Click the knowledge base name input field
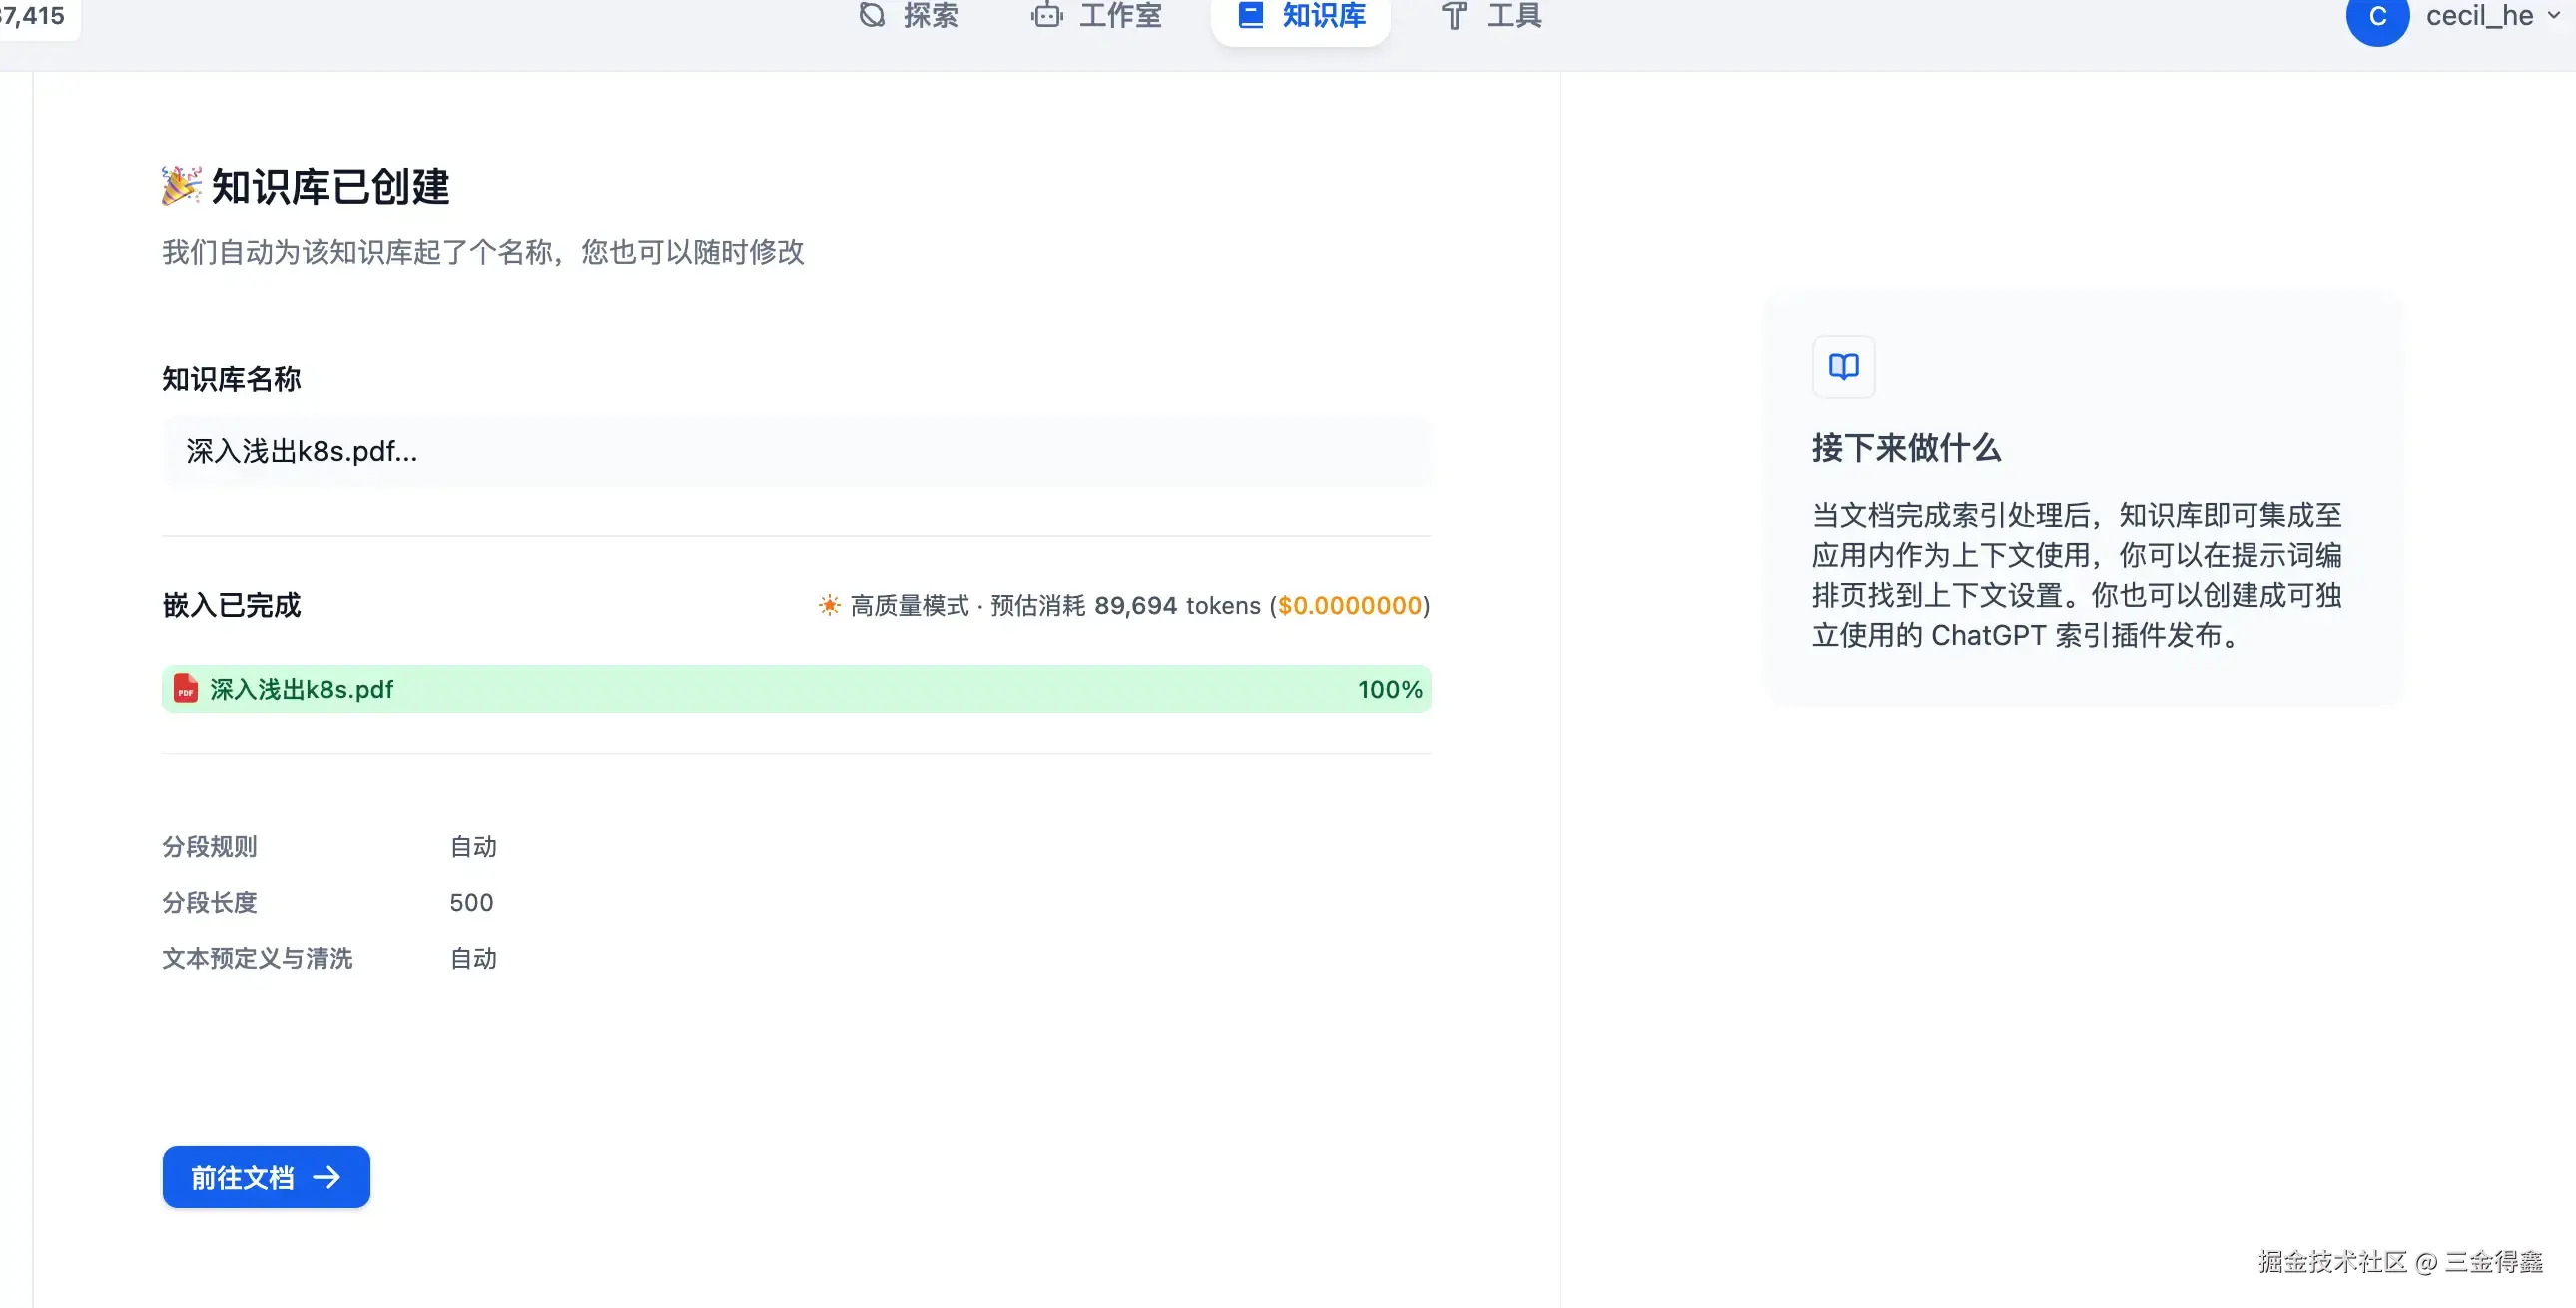The height and width of the screenshot is (1308, 2576). (x=796, y=452)
